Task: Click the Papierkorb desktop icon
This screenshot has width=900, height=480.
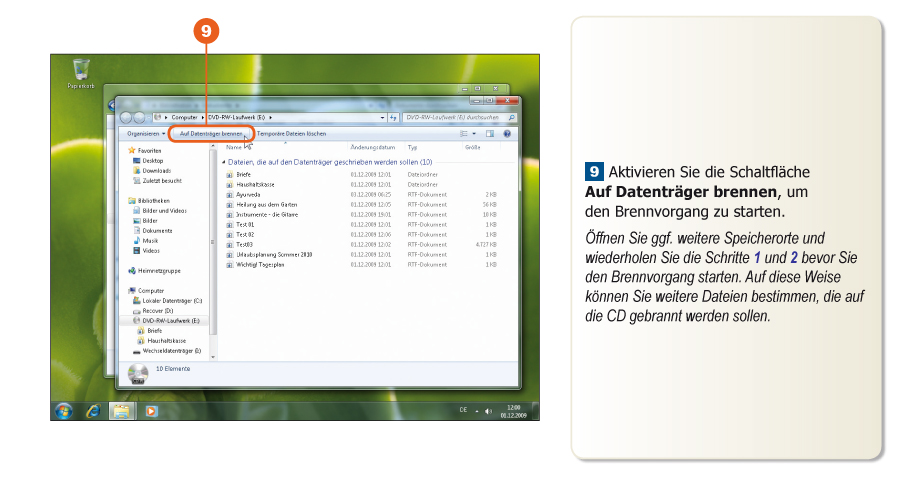Action: pyautogui.click(x=81, y=72)
